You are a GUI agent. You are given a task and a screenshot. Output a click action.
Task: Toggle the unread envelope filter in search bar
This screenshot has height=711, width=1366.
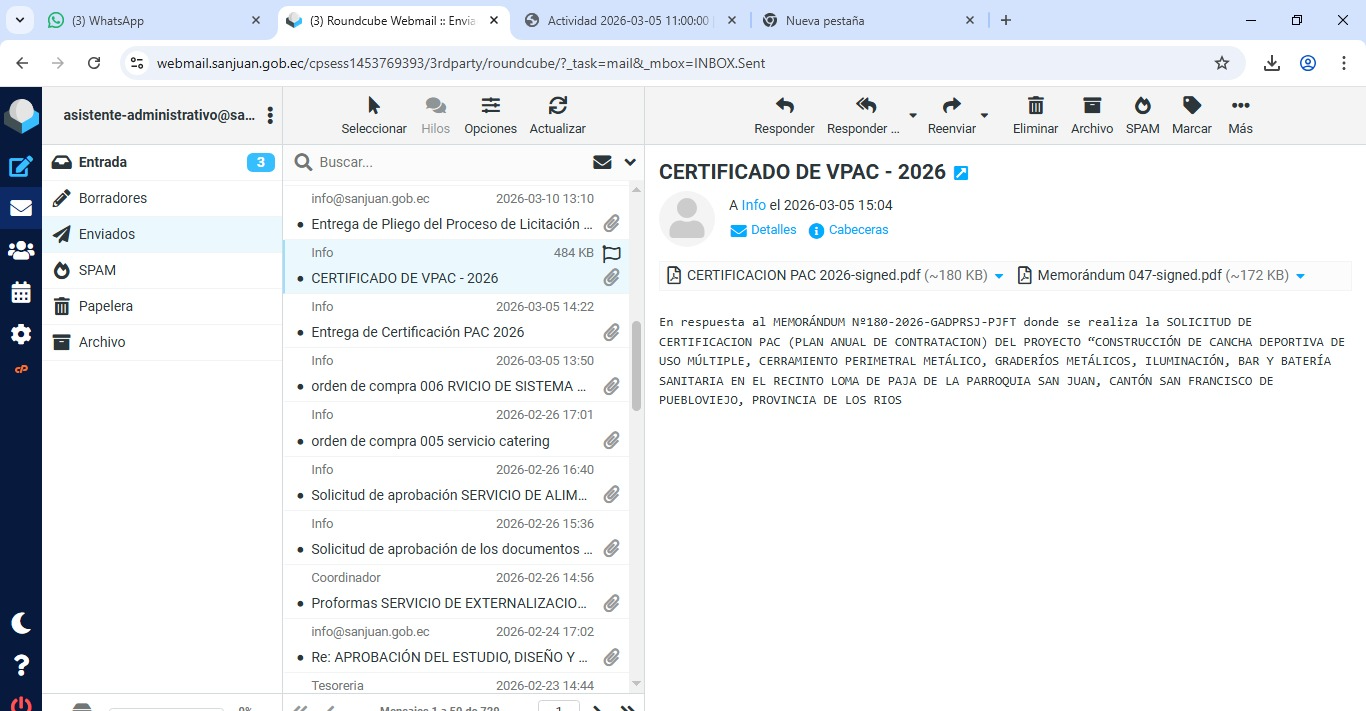[602, 162]
